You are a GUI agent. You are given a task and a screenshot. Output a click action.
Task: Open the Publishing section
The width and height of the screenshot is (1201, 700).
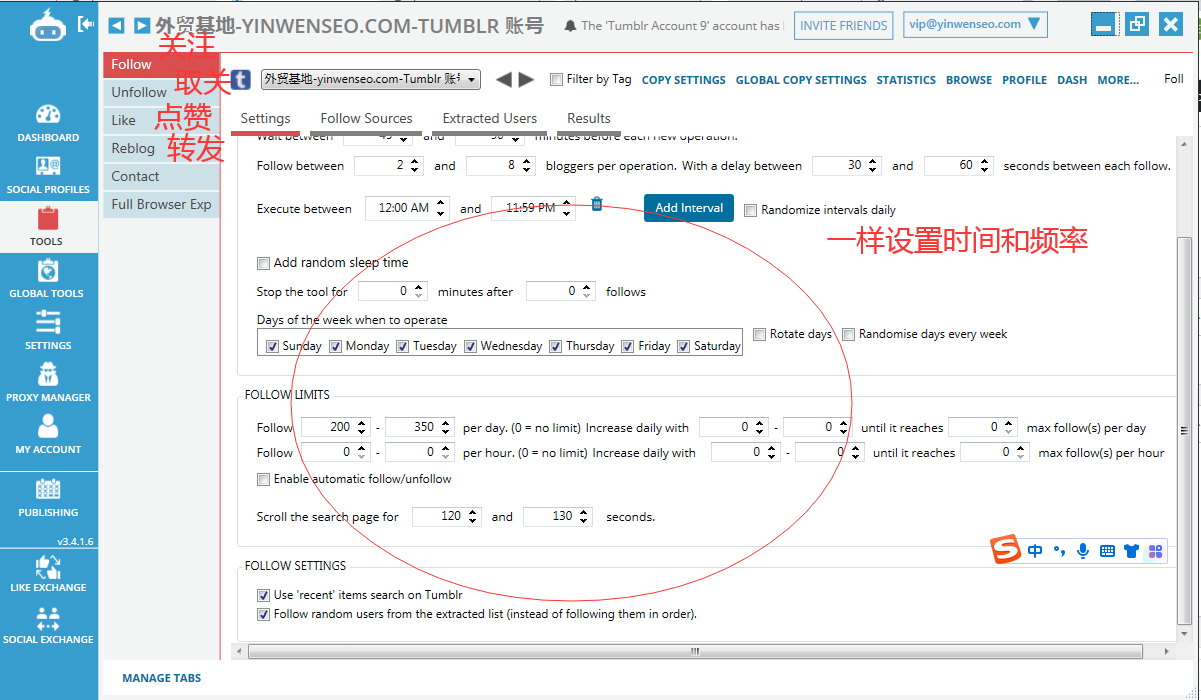coord(47,498)
